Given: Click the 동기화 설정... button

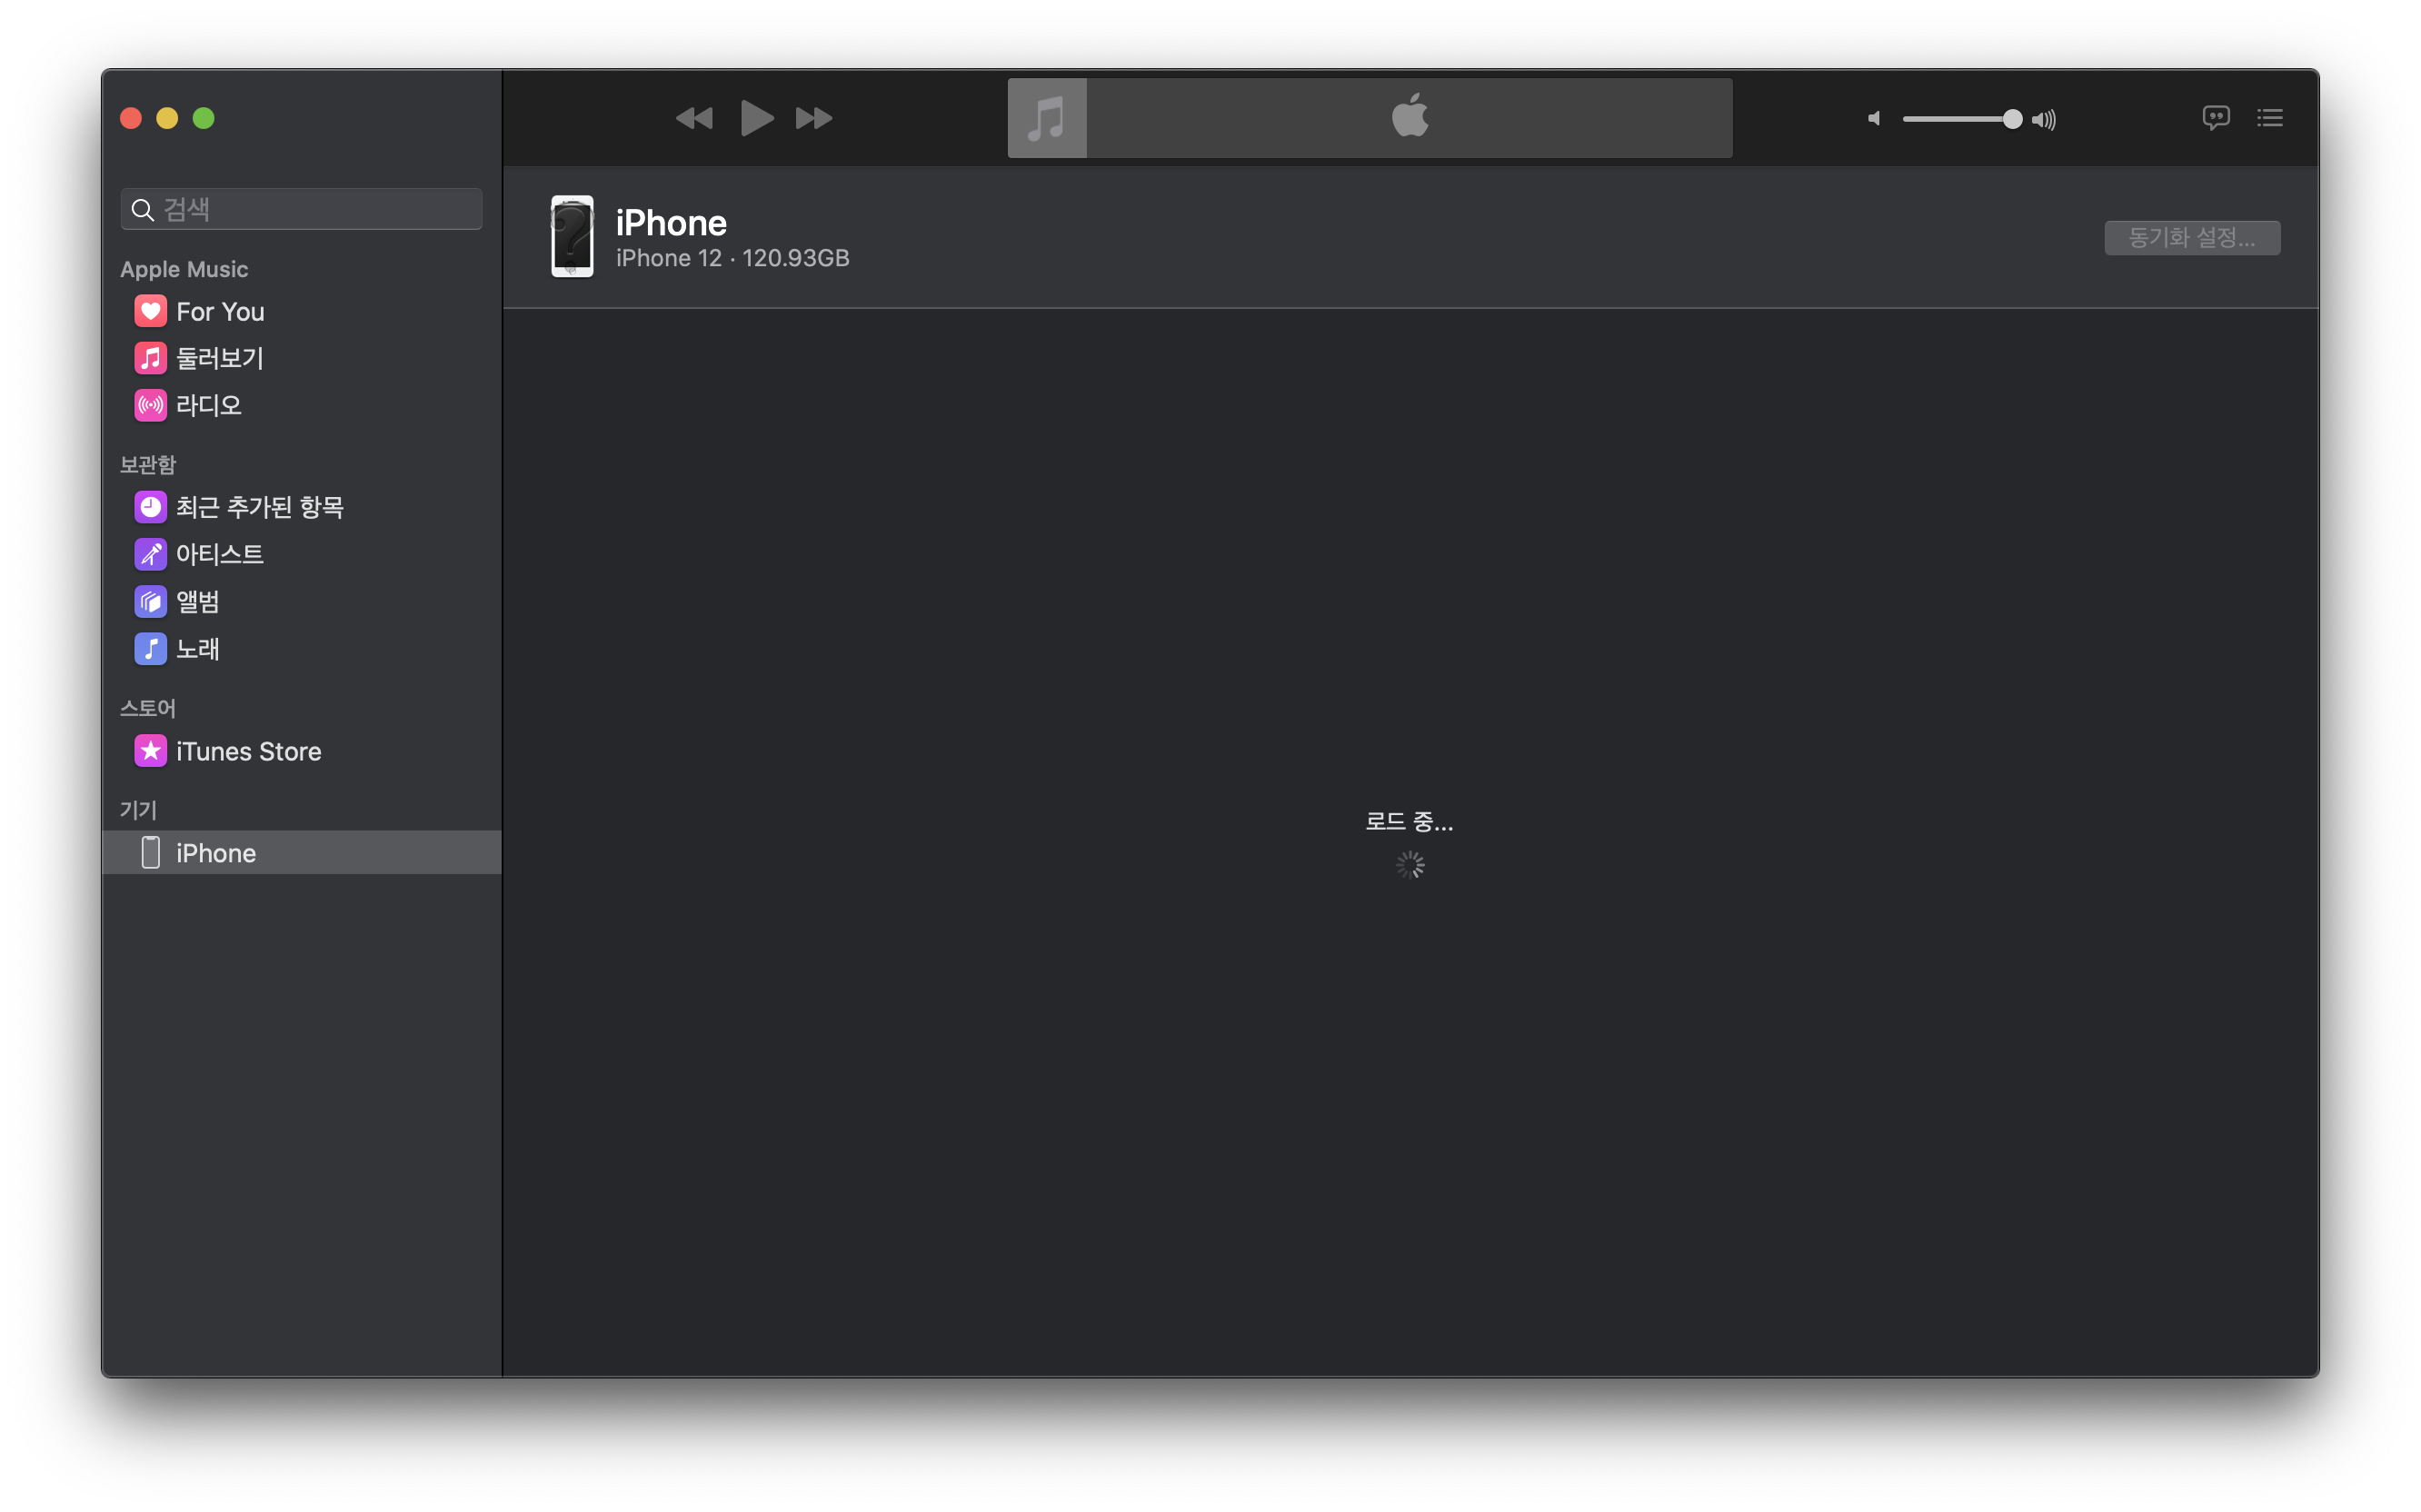Looking at the screenshot, I should coord(2191,238).
